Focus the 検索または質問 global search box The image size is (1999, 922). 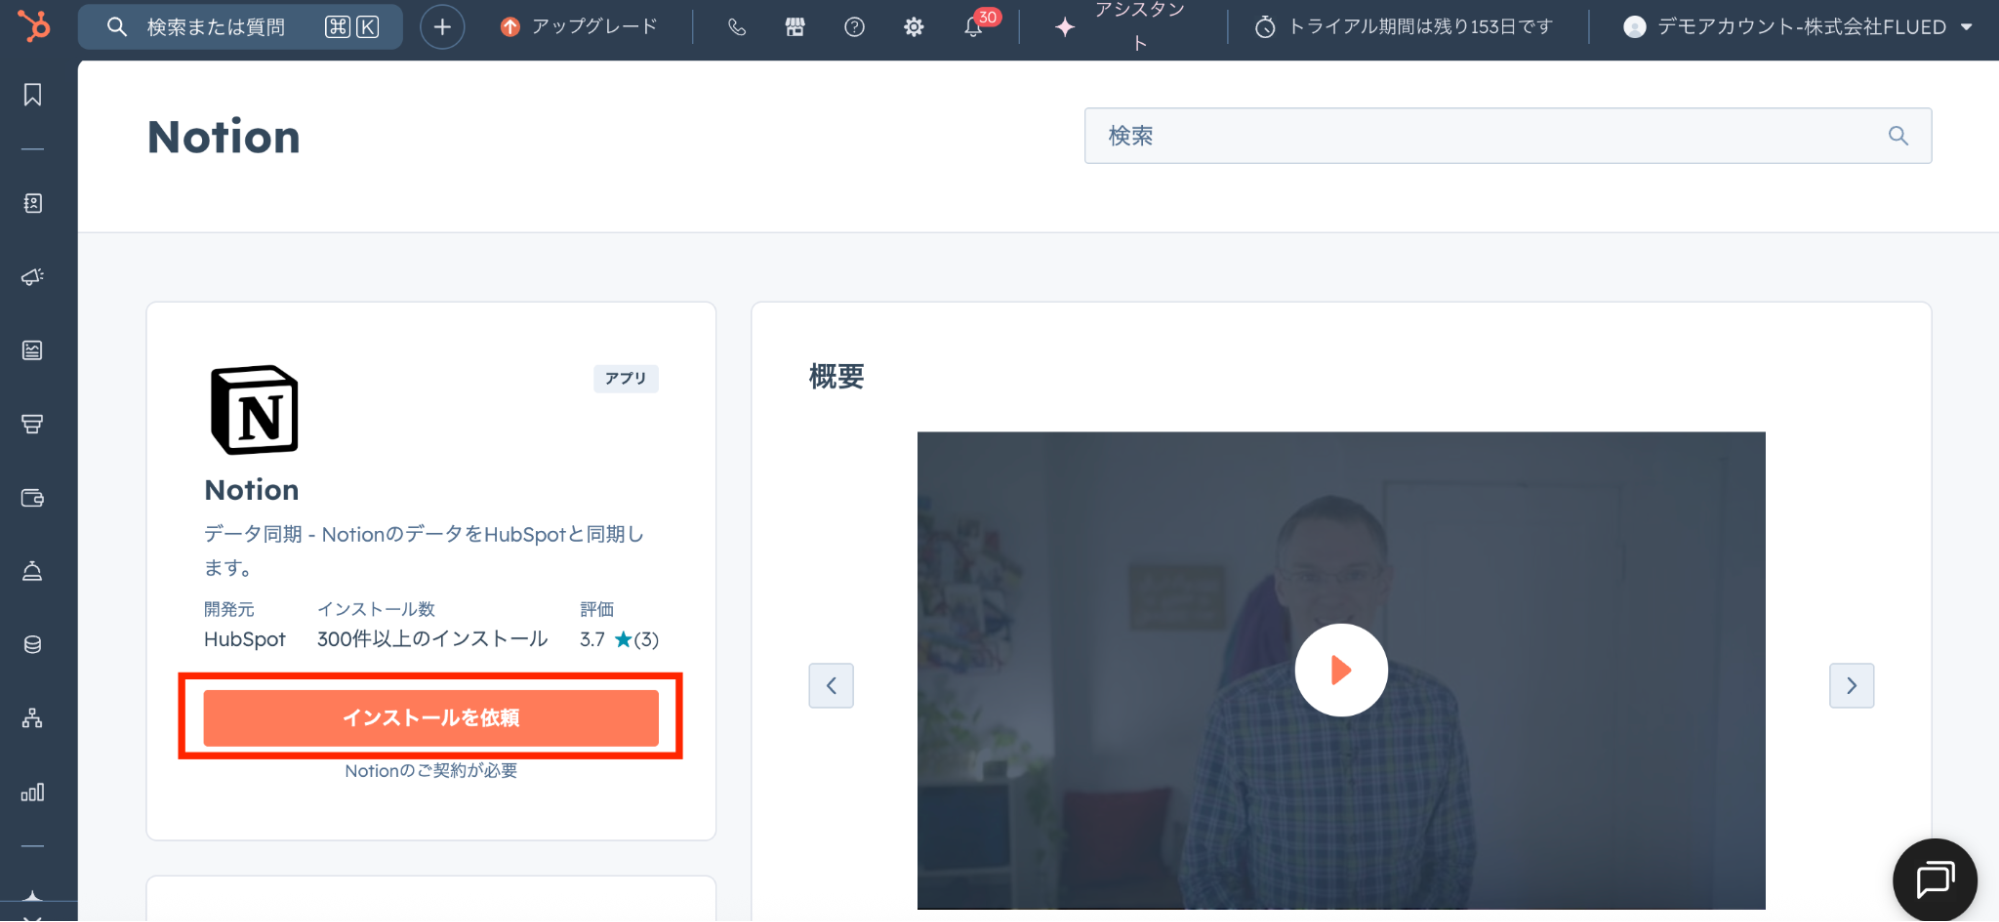(x=240, y=27)
